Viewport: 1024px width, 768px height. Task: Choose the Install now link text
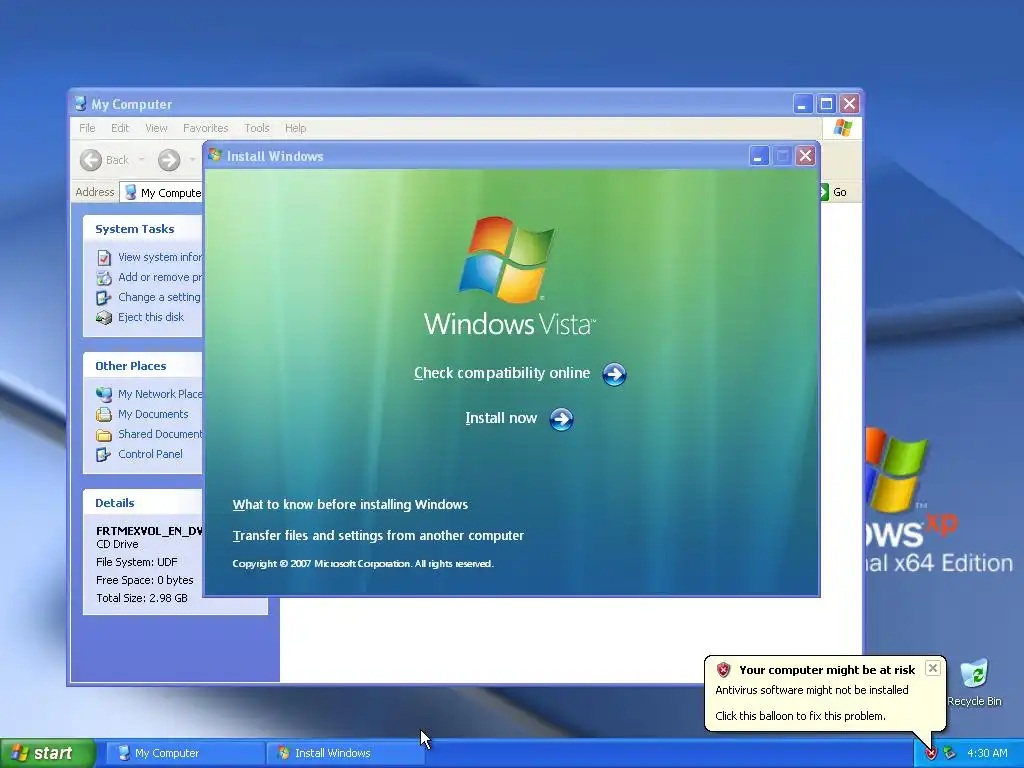[501, 418]
